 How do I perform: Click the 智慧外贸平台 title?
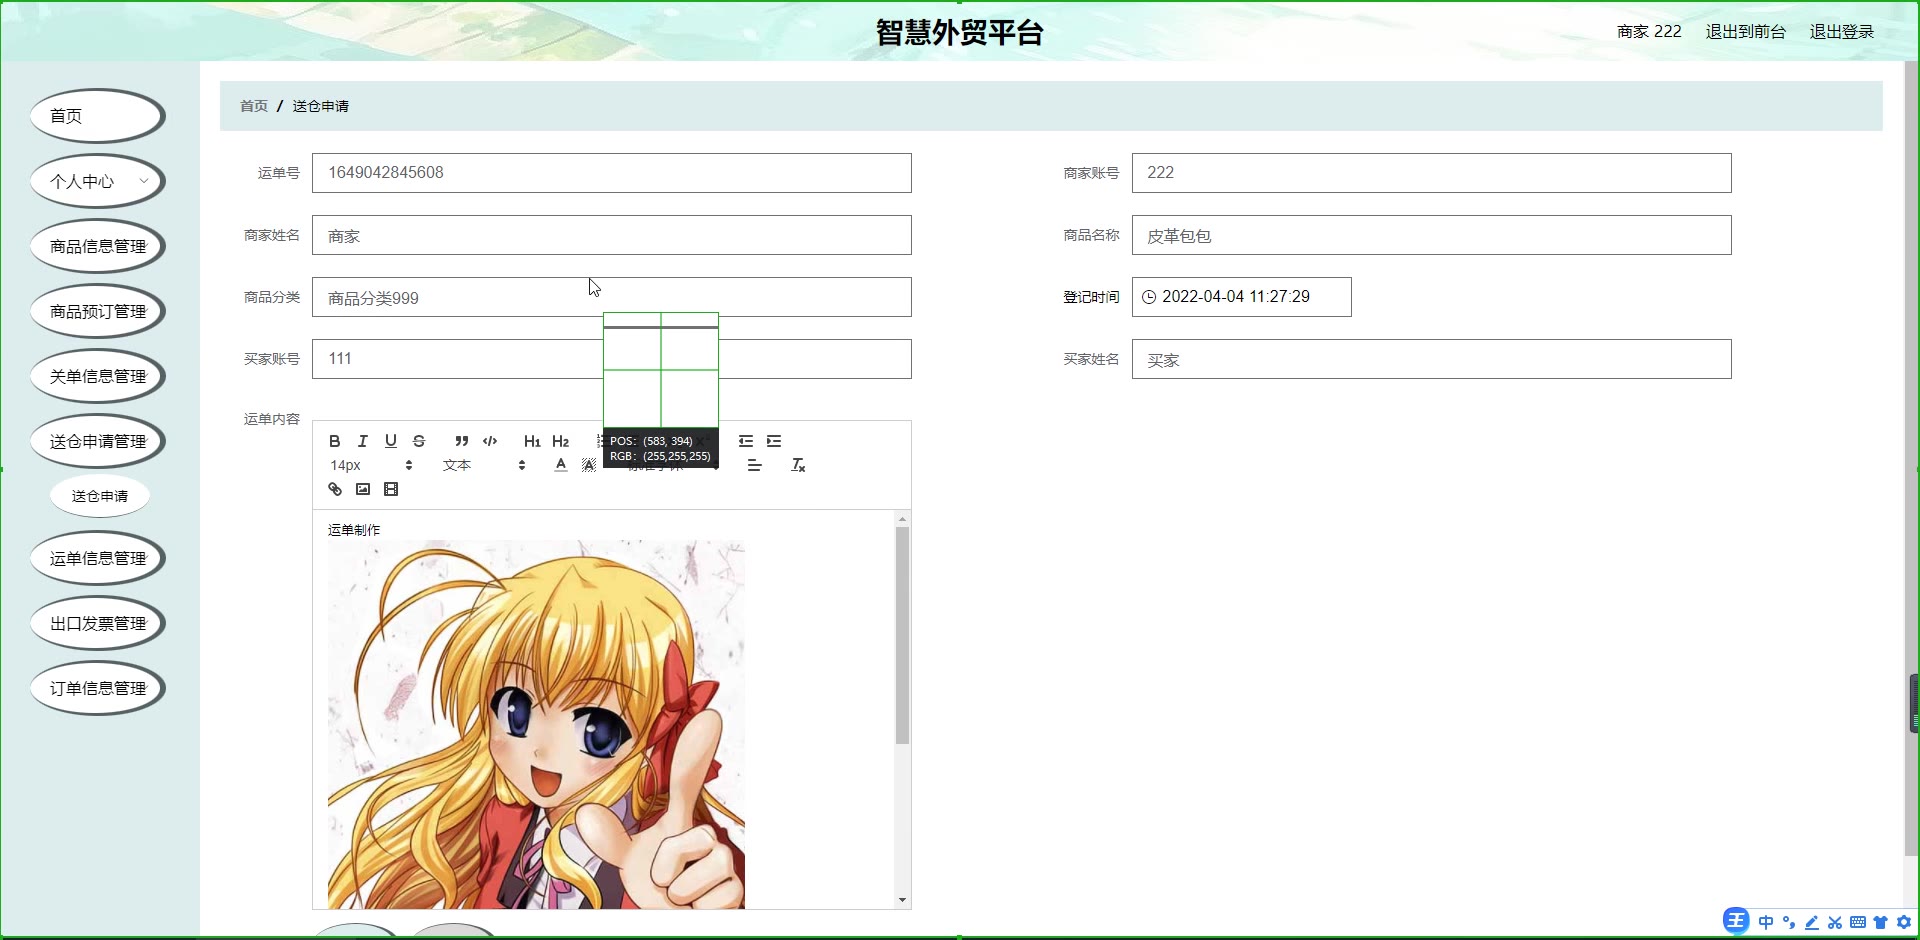[960, 32]
